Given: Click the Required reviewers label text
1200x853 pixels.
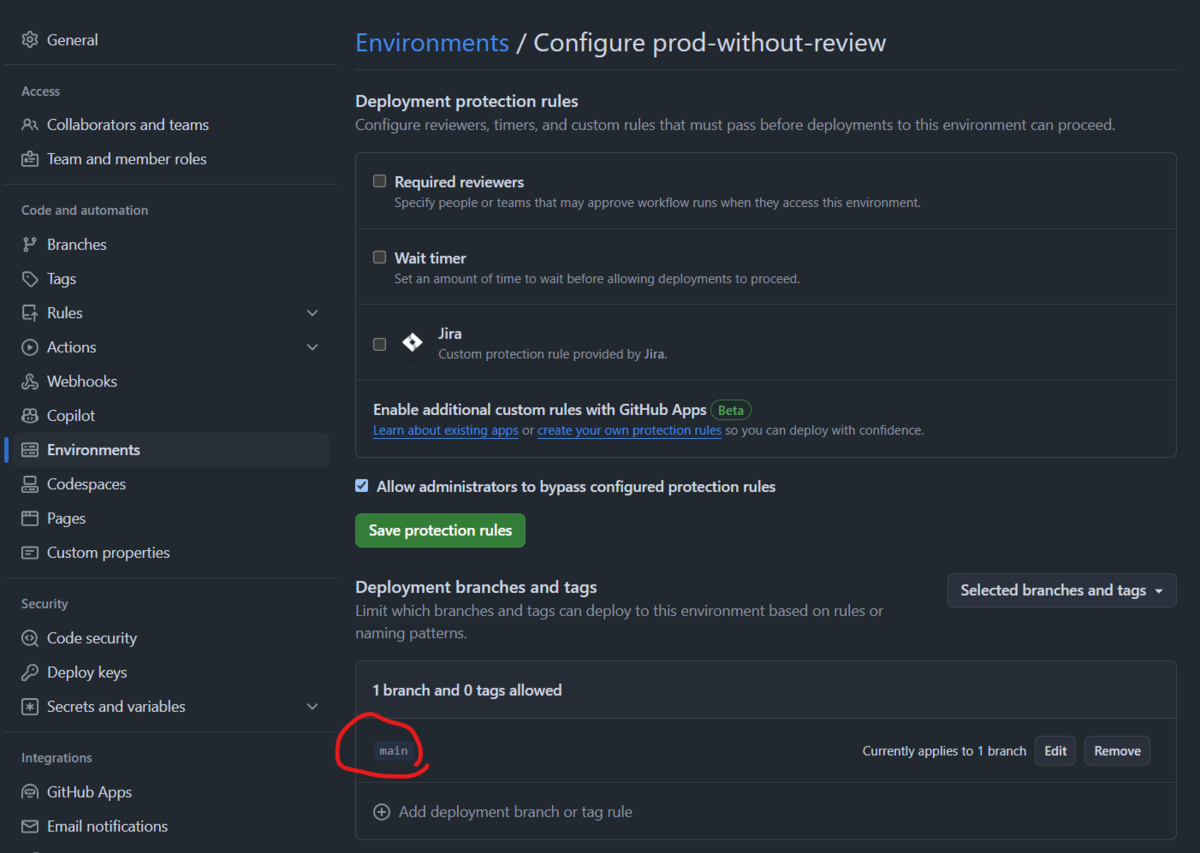Looking at the screenshot, I should [x=459, y=182].
